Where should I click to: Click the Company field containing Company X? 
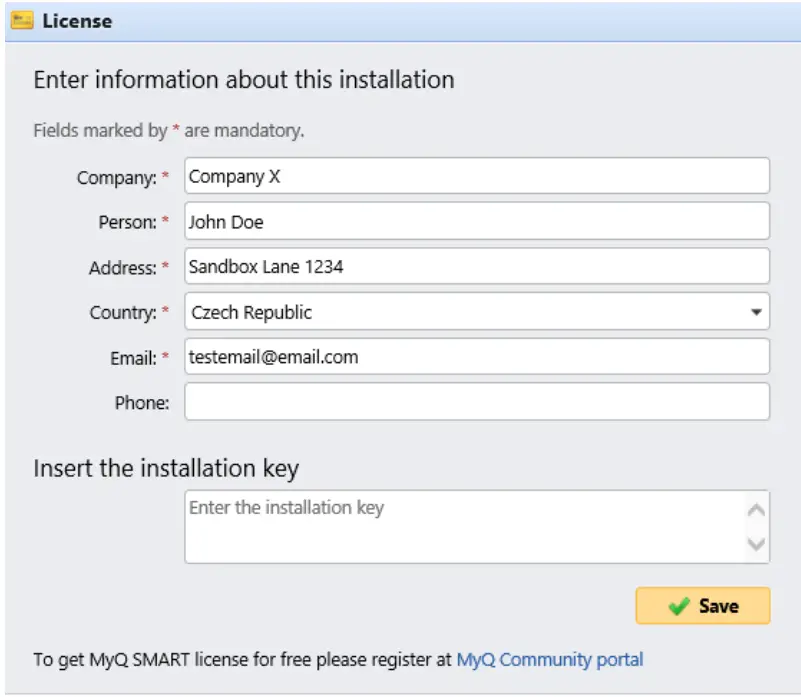(x=476, y=176)
